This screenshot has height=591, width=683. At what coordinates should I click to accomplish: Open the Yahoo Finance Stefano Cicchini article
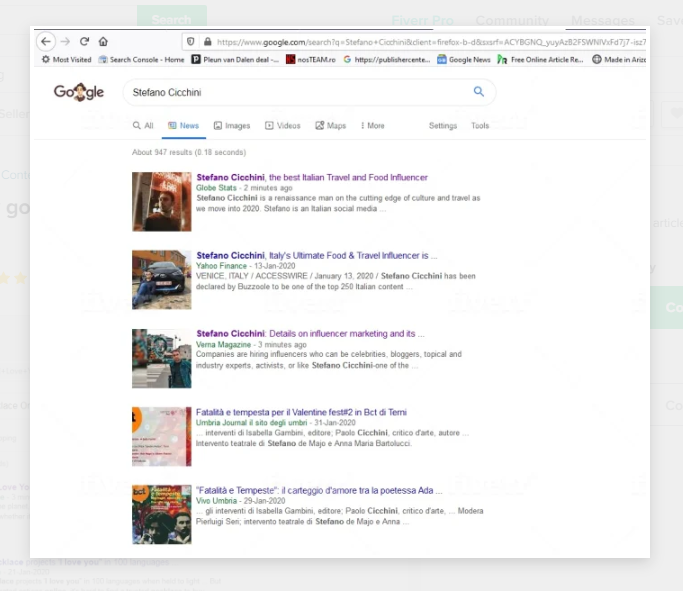[316, 255]
